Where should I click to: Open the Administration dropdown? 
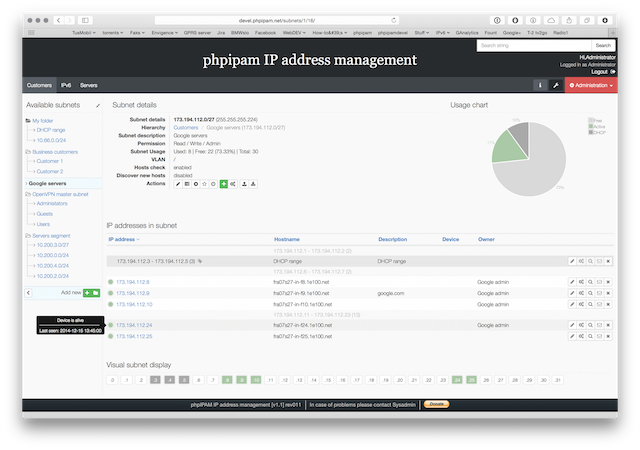pos(591,85)
